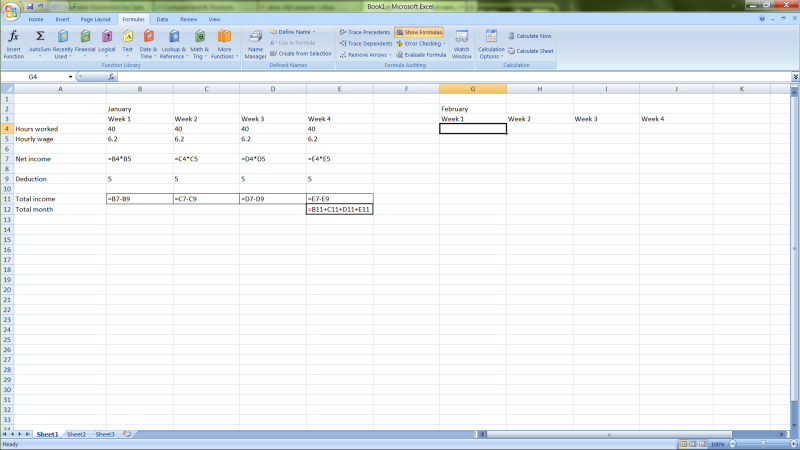Viewport: 800px width, 450px height.
Task: Click the formula bar fx icon
Action: point(111,77)
